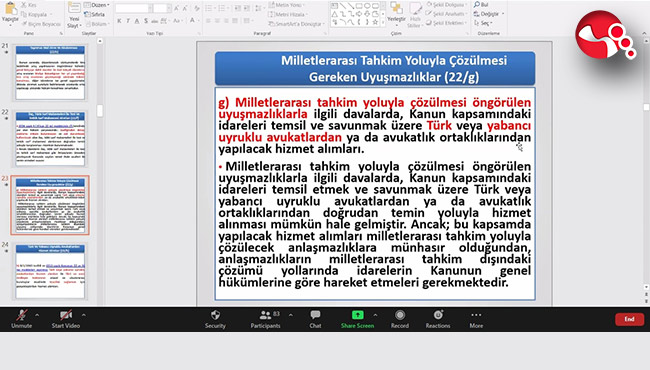Open the Participants panel
The image size is (650, 370).
266,319
